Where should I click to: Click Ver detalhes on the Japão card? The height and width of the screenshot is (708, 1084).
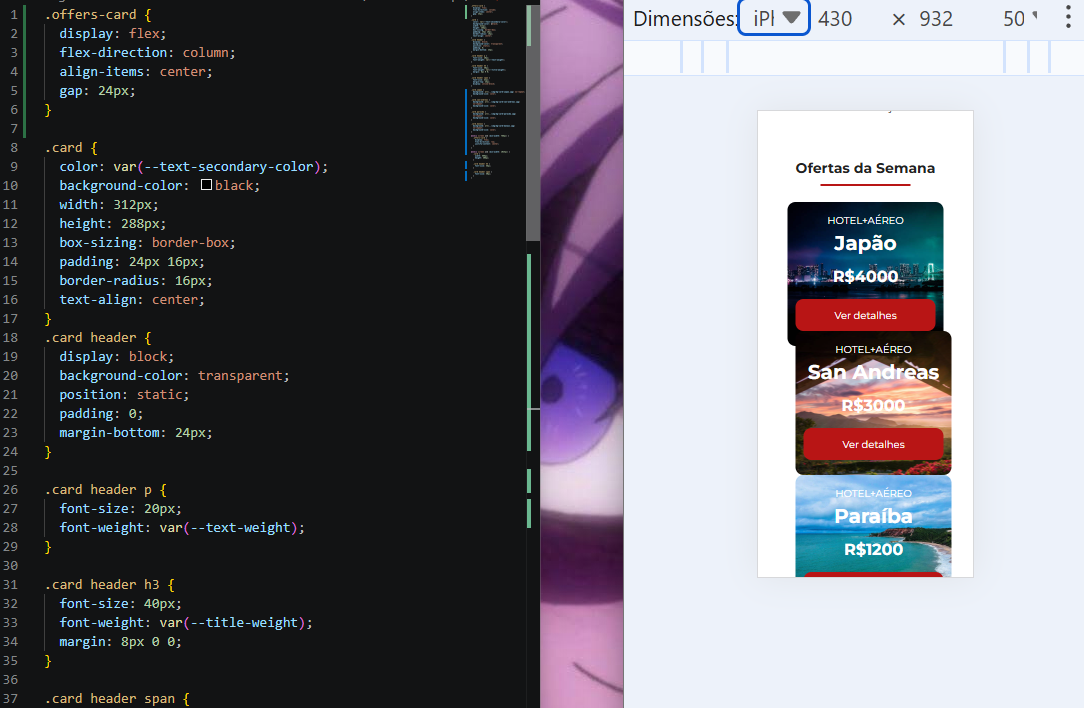click(865, 315)
